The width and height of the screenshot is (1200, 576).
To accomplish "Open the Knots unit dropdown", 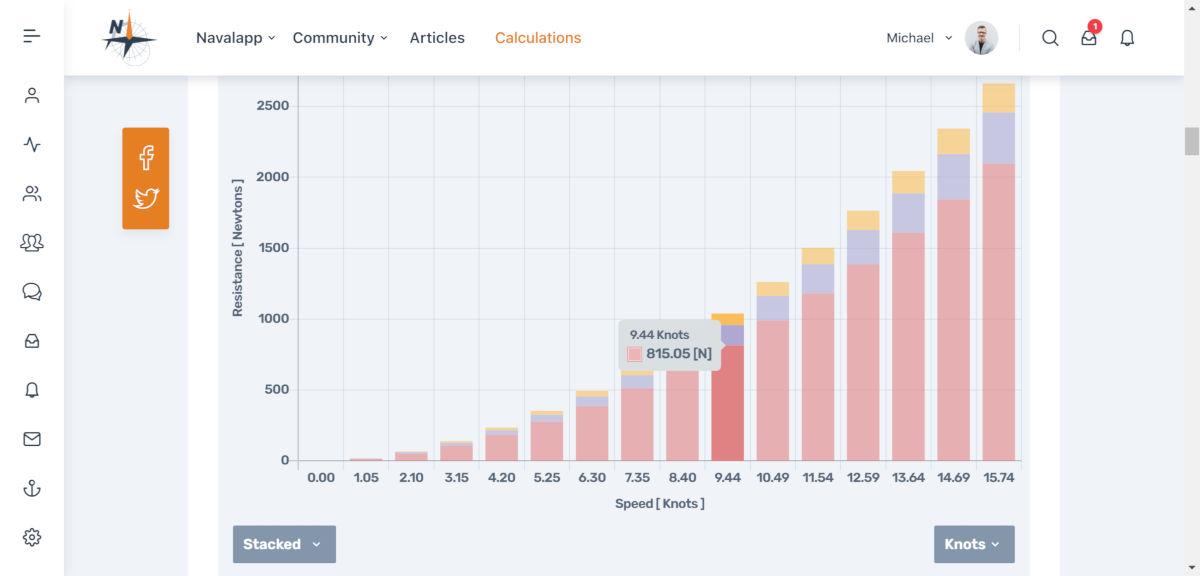I will click(974, 544).
